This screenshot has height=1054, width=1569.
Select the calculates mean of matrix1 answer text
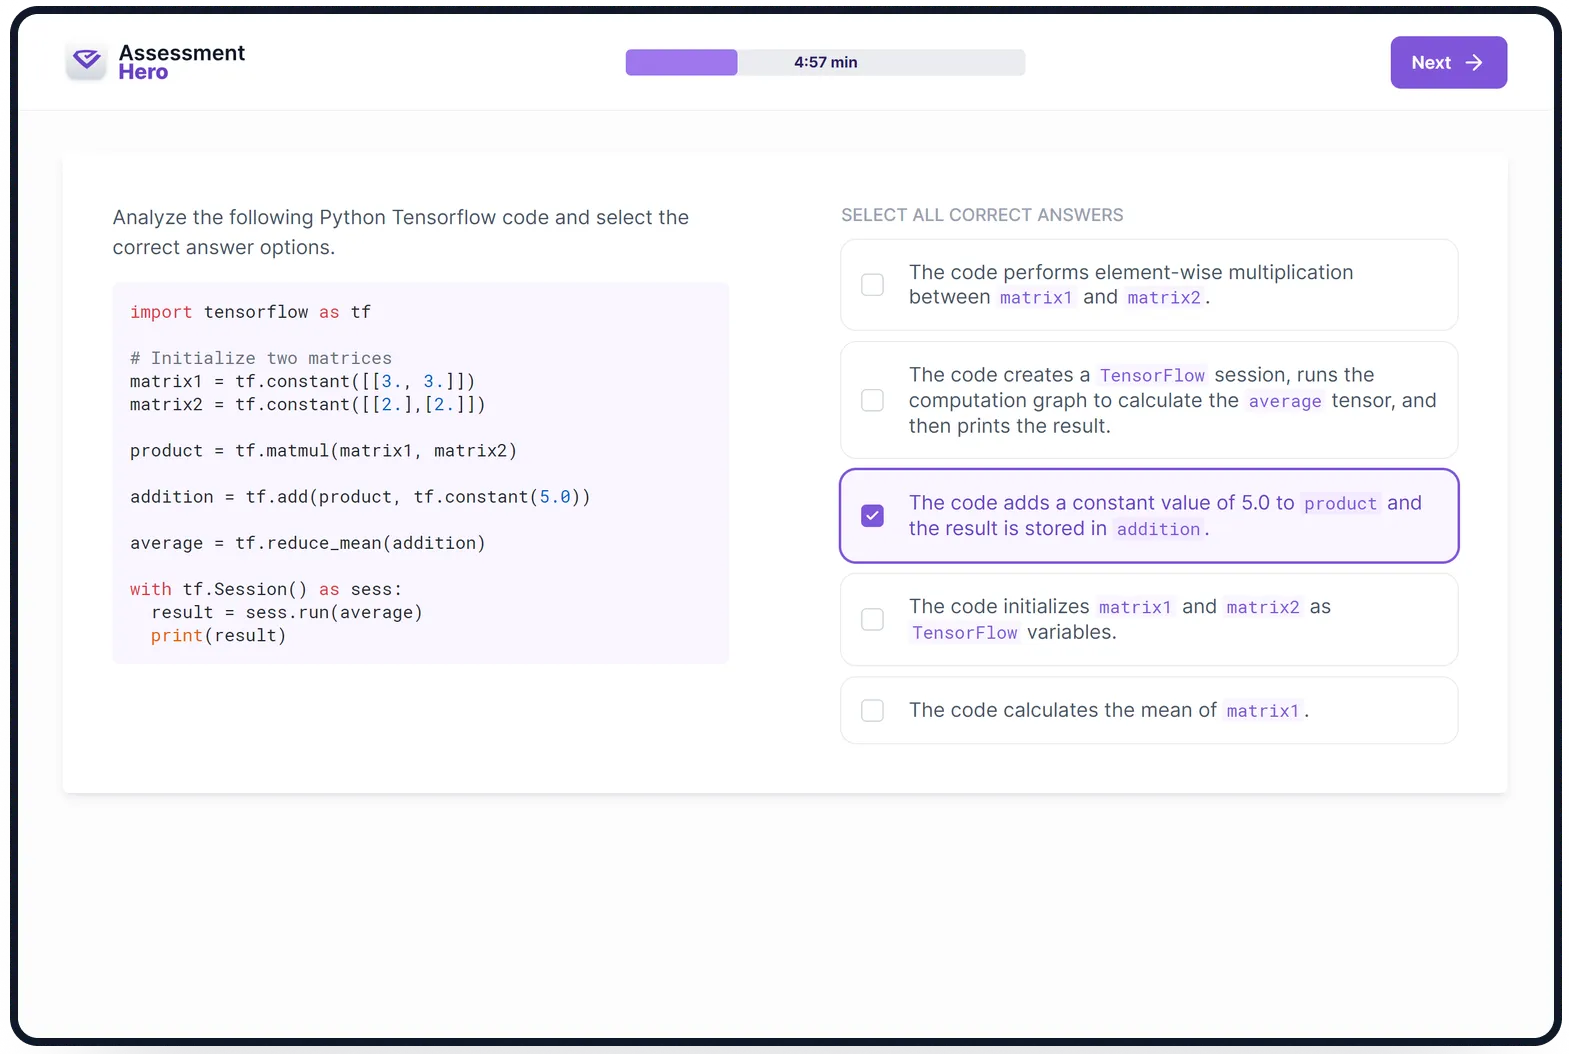pos(1109,710)
